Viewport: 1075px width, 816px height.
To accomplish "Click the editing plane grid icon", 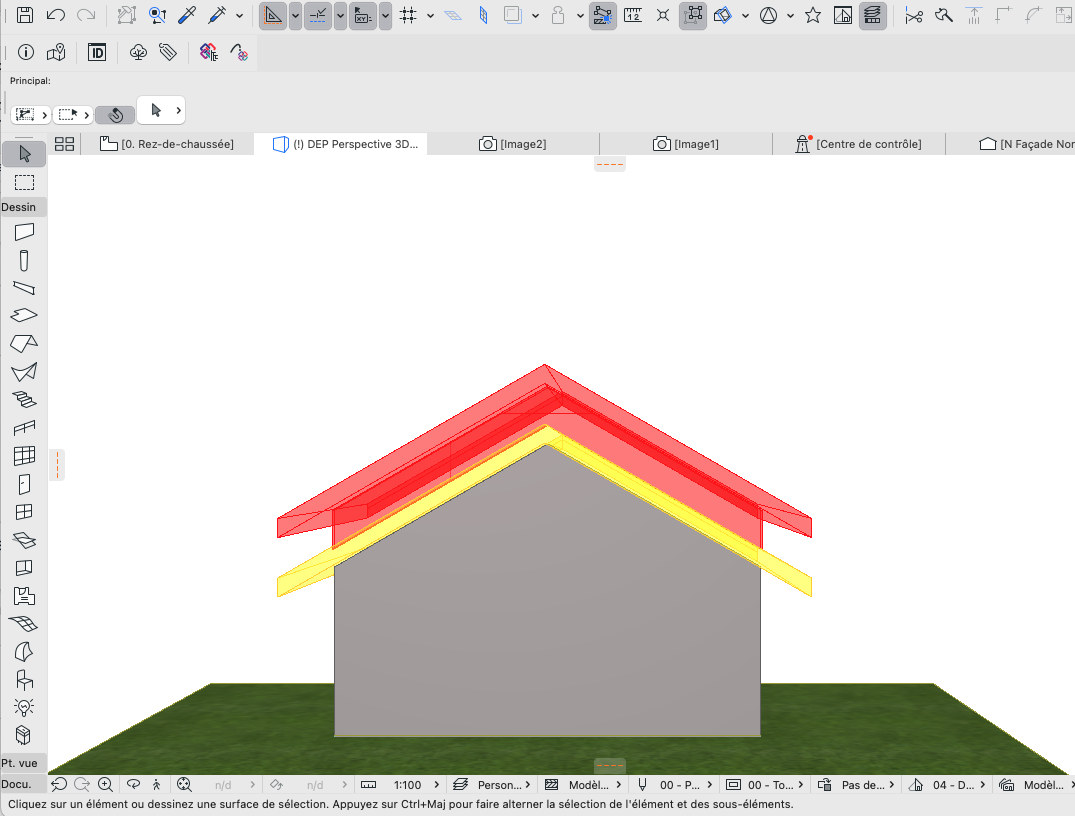I will coord(453,15).
